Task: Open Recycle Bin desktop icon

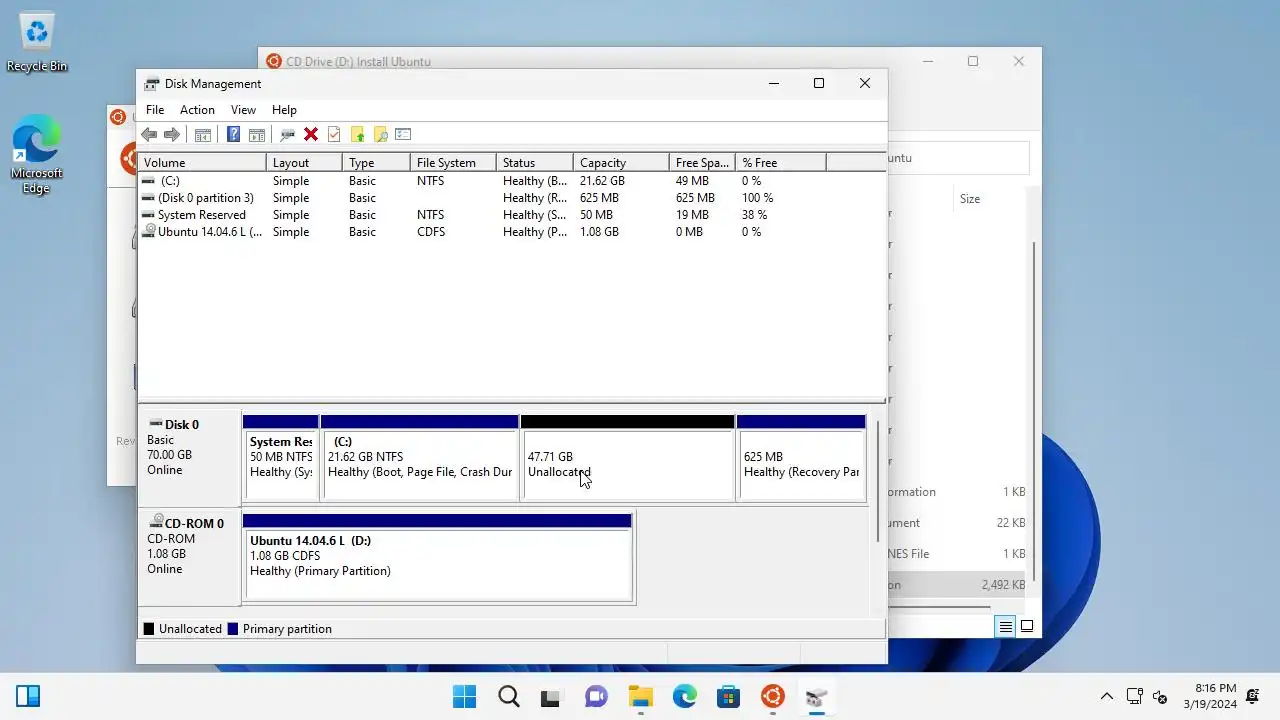Action: 37,42
